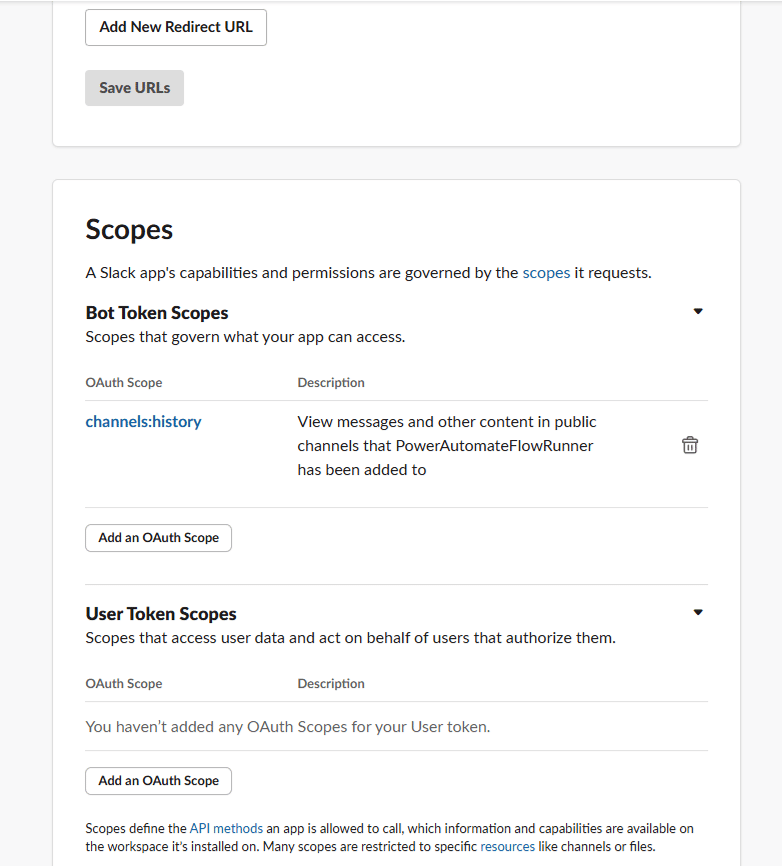The height and width of the screenshot is (866, 782).
Task: Follow the API methods link
Action: (x=226, y=828)
